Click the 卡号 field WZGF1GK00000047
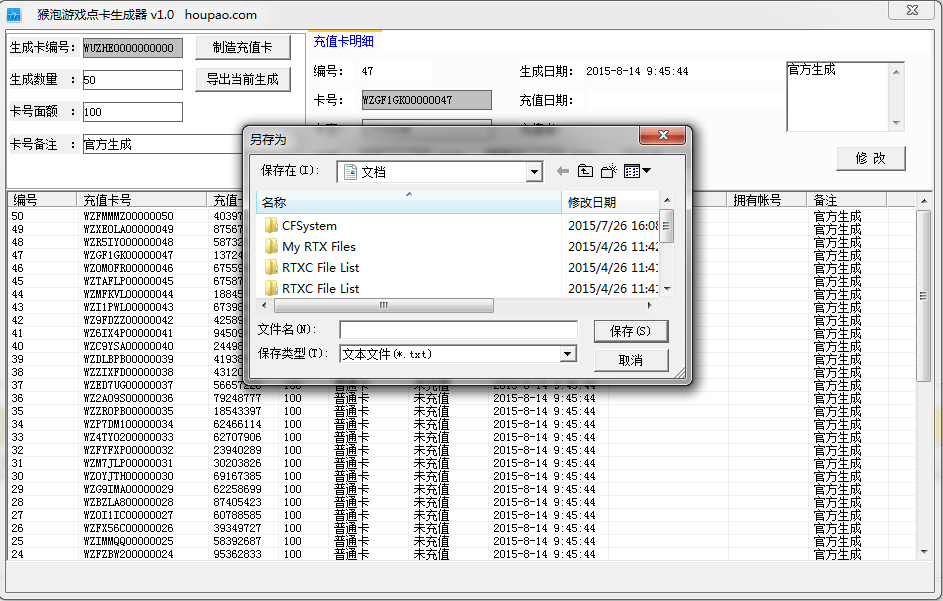 (x=426, y=100)
